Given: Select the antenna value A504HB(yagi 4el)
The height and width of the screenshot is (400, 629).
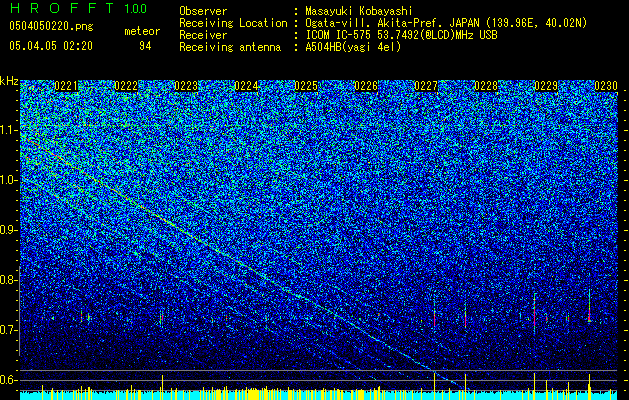Looking at the screenshot, I should point(353,47).
